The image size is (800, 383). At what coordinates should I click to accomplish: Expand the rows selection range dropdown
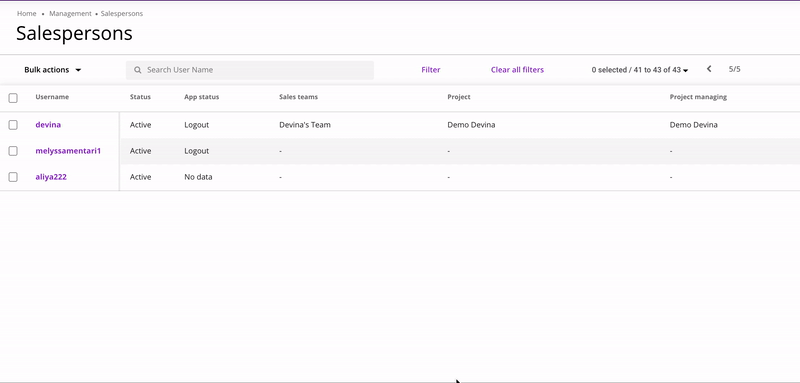640,70
